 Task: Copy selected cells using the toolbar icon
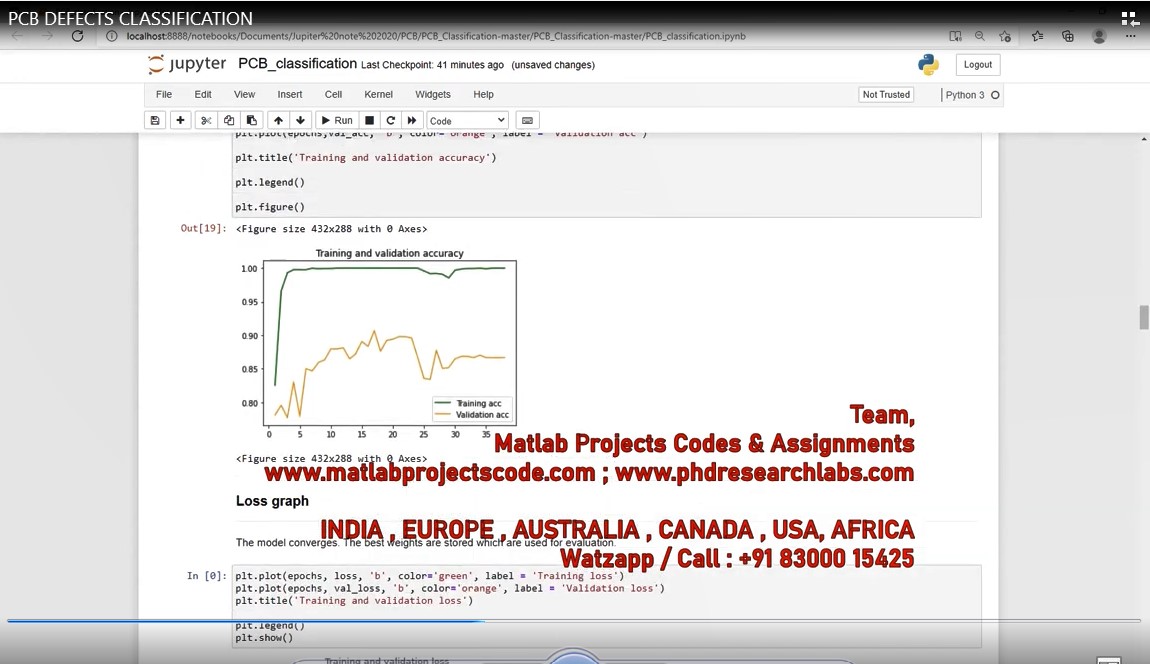point(229,120)
